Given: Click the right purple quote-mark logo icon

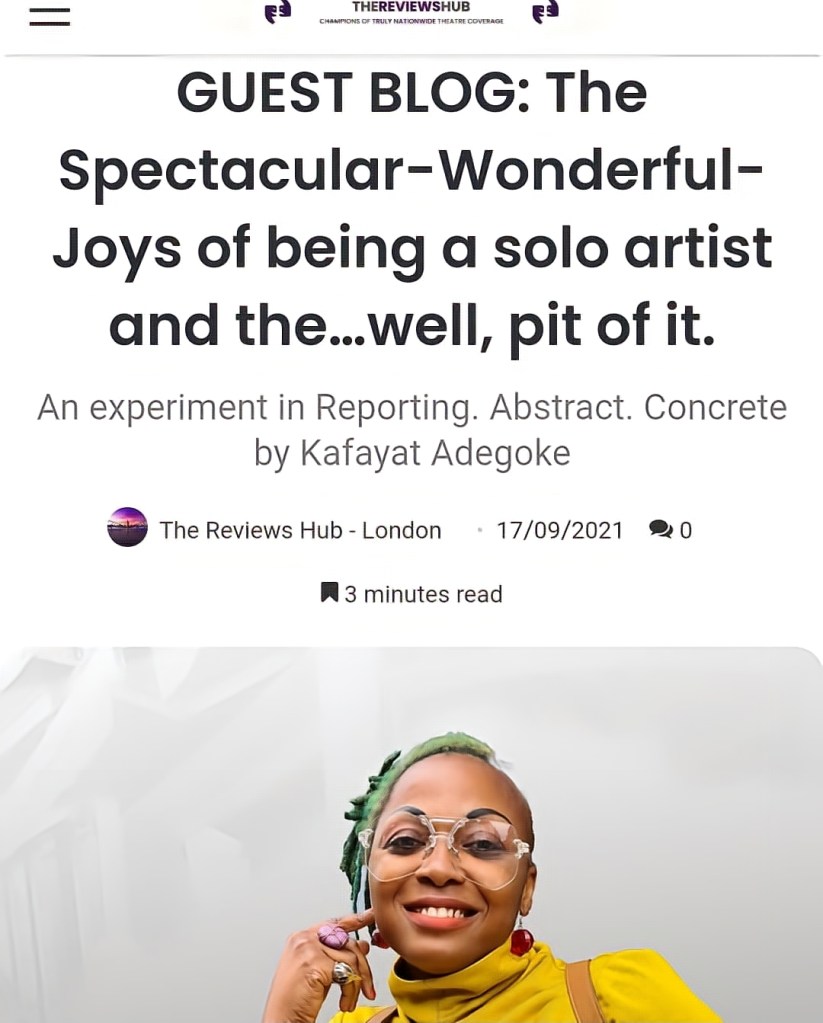Looking at the screenshot, I should pos(545,12).
